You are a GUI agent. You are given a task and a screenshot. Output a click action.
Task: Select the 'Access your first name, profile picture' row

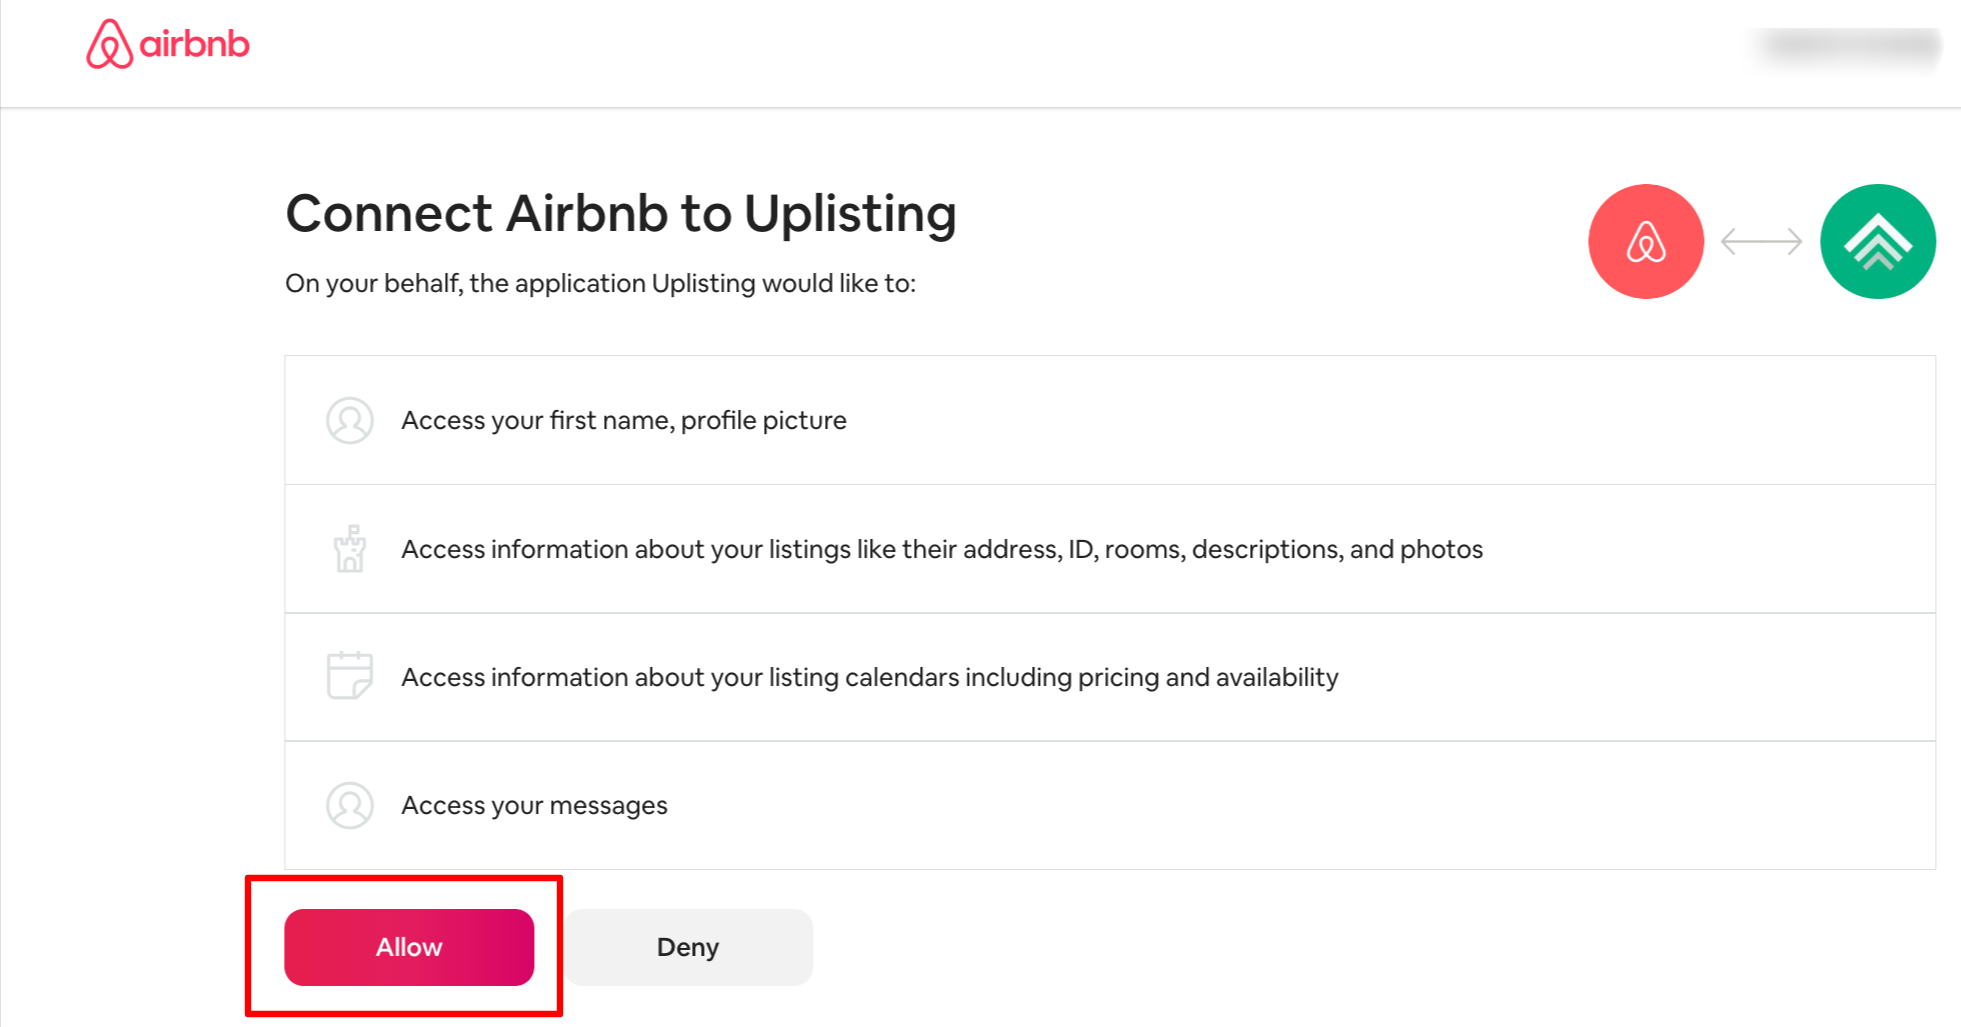coord(623,420)
